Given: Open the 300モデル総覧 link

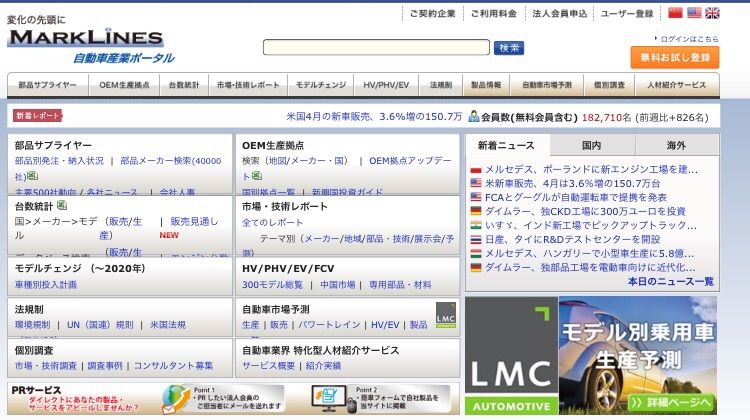Looking at the screenshot, I should pyautogui.click(x=272, y=285).
